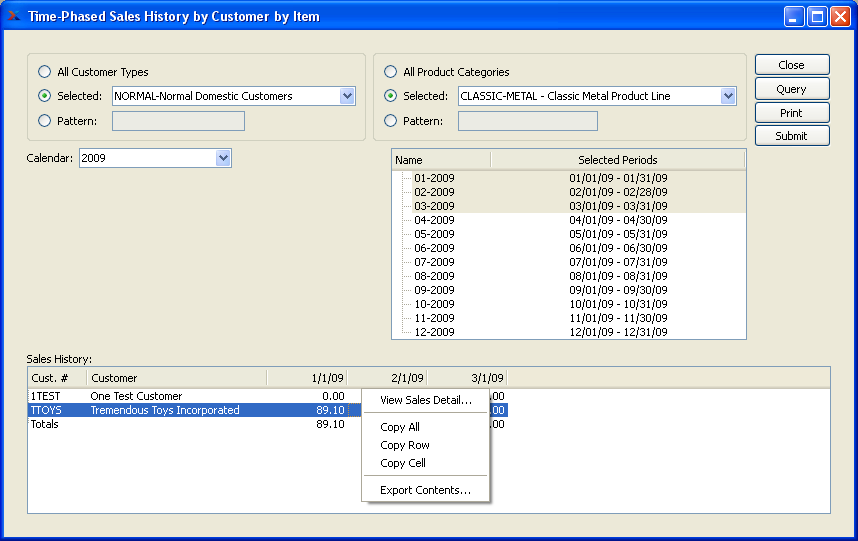
Task: Enable the product category Pattern radio option
Action: click(390, 121)
